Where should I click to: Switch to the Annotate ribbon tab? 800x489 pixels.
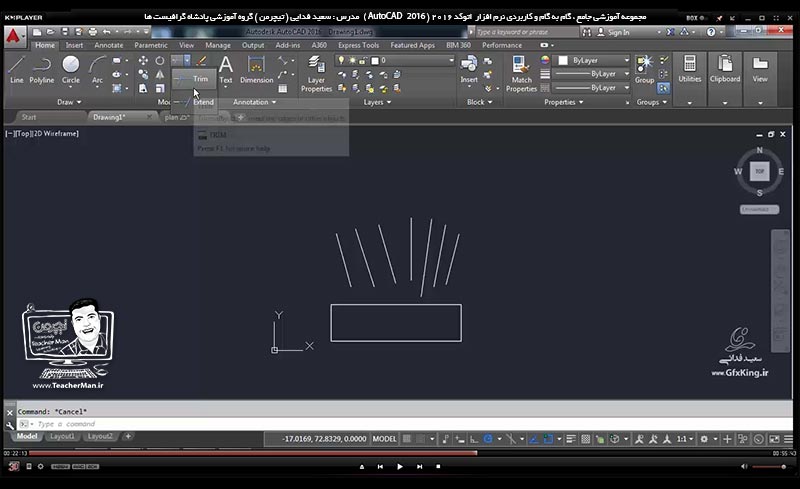coord(109,45)
